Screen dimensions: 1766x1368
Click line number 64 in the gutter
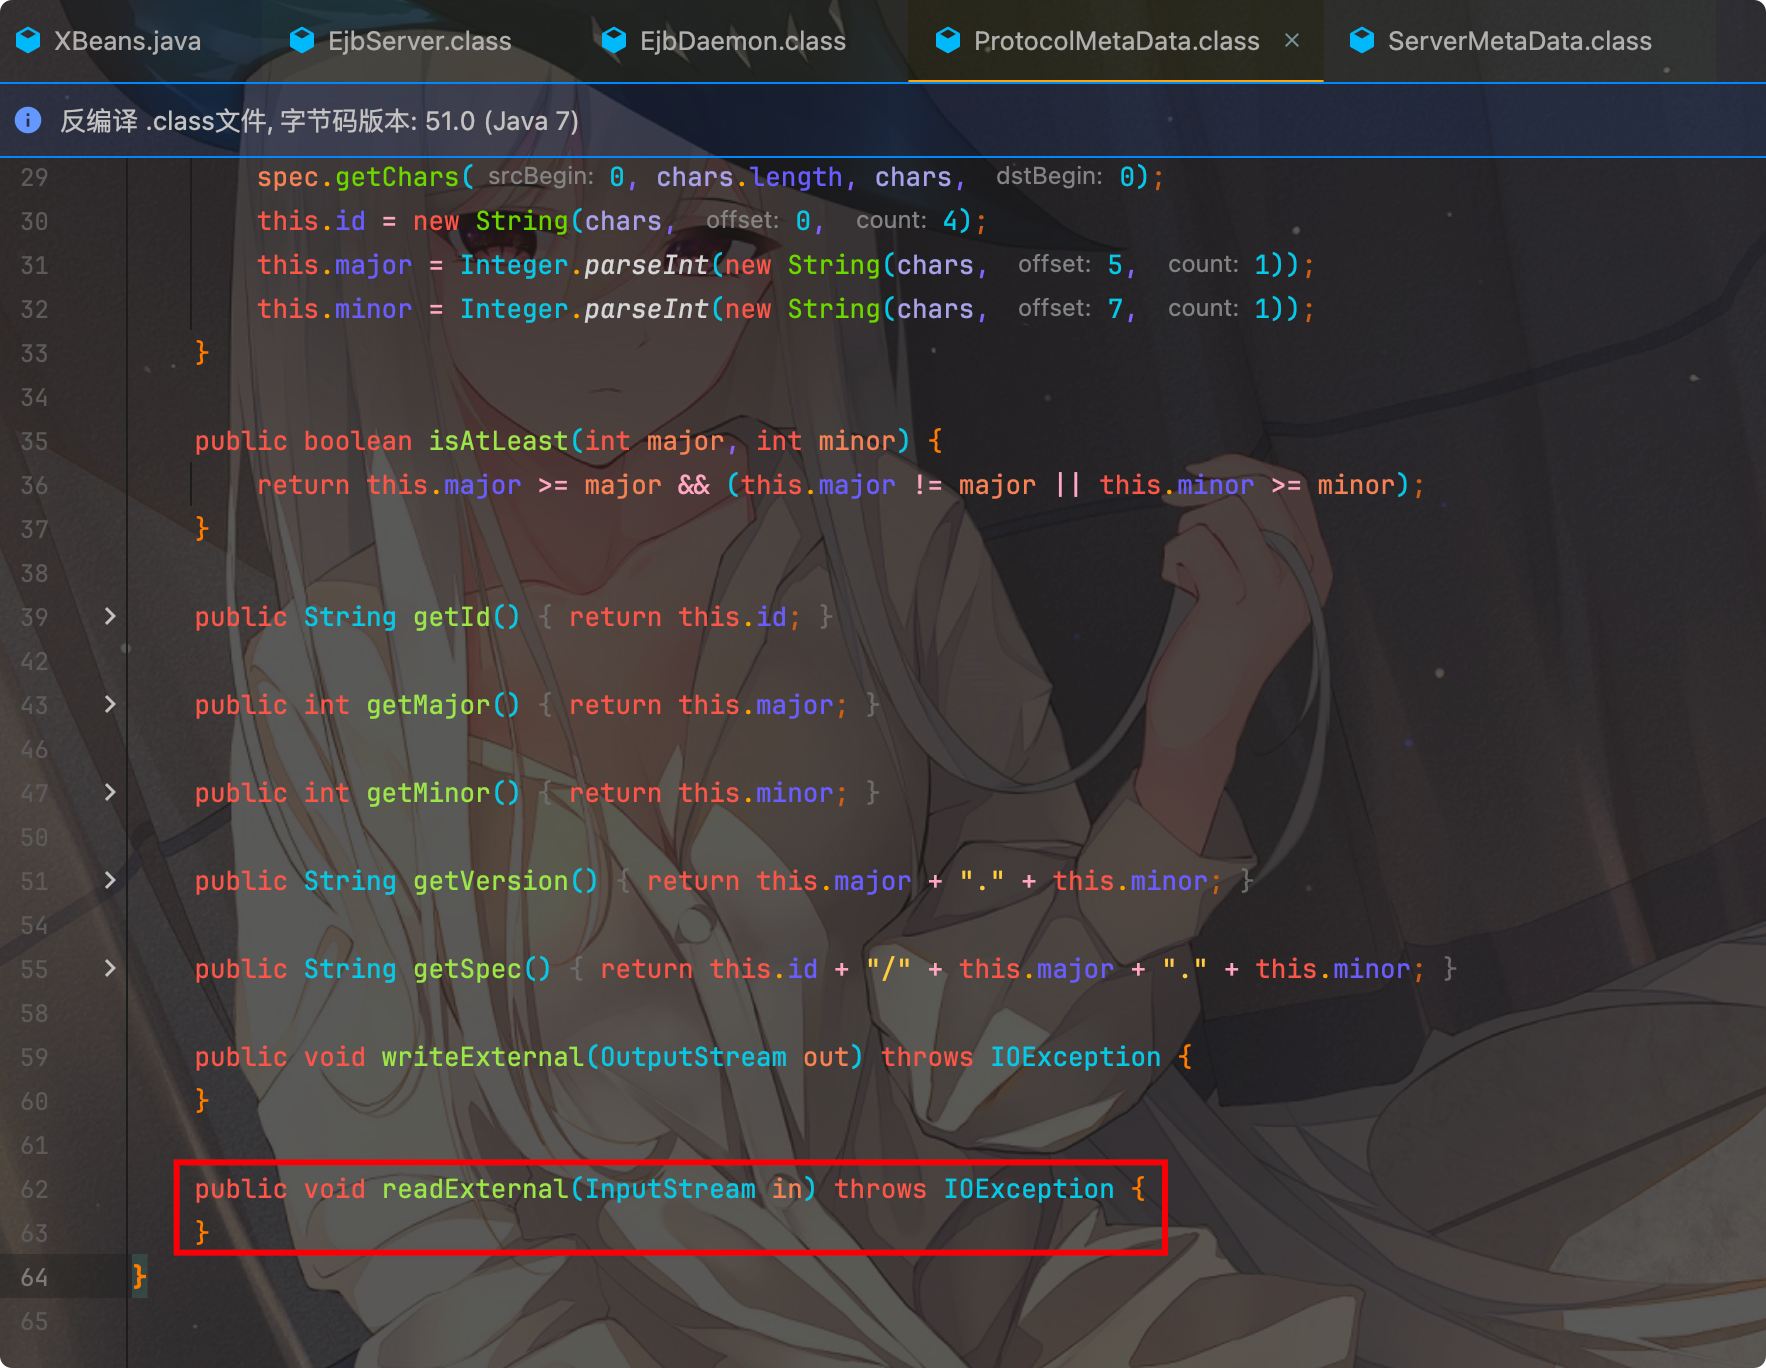pyautogui.click(x=34, y=1277)
